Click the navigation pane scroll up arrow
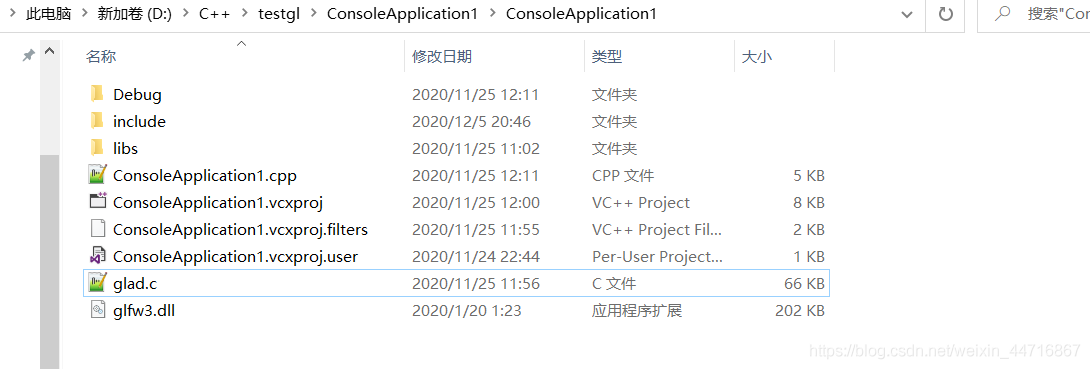Screen dimensions: 1090x369 [49, 52]
